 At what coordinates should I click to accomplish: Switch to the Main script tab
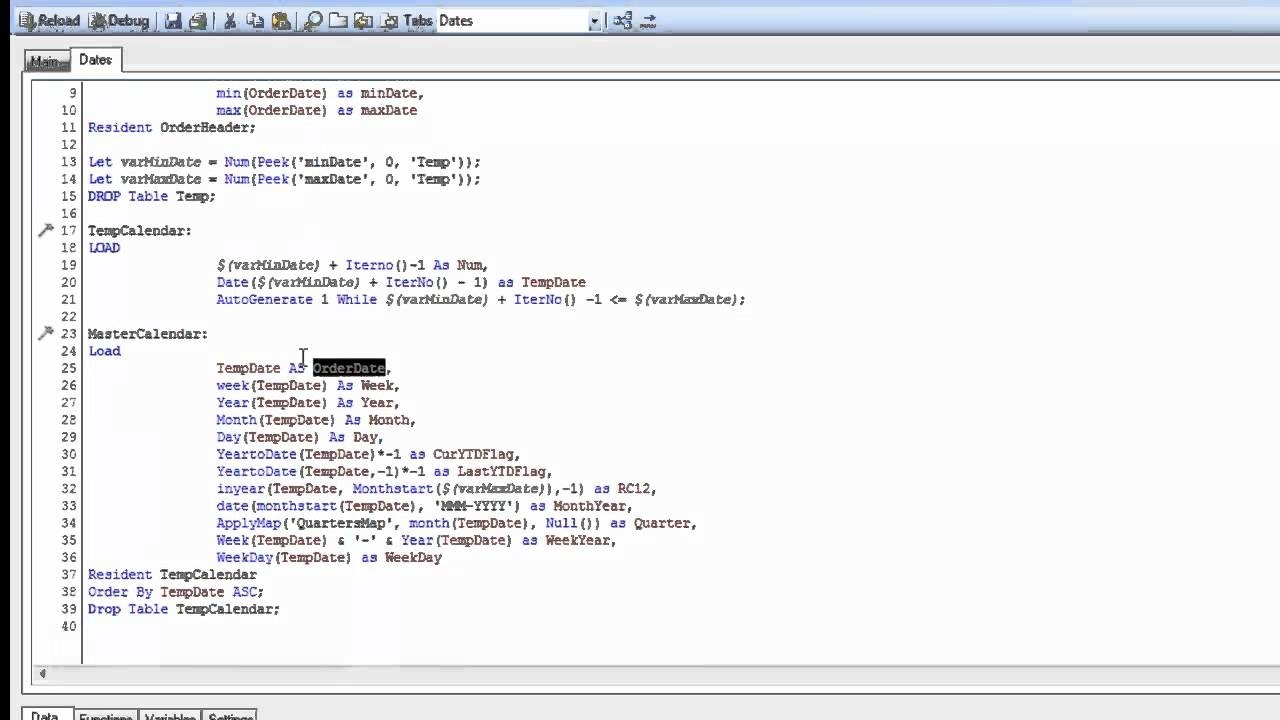coord(46,61)
